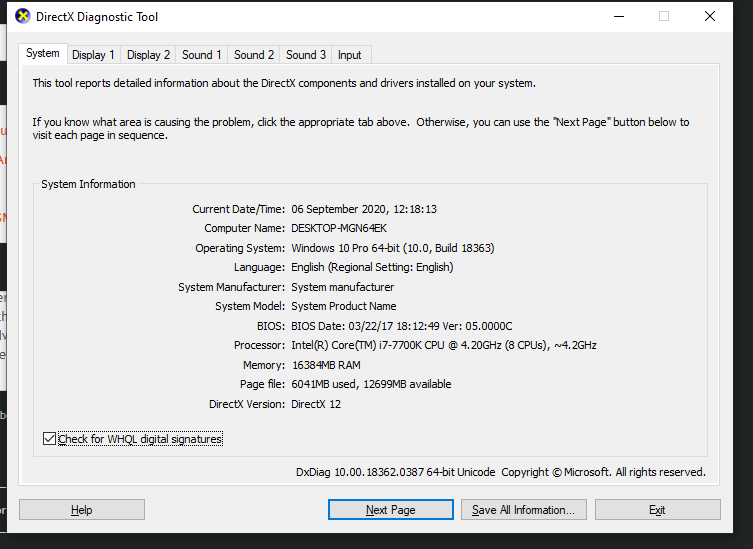Select computer name DESKTOP-MGN64EK

339,228
